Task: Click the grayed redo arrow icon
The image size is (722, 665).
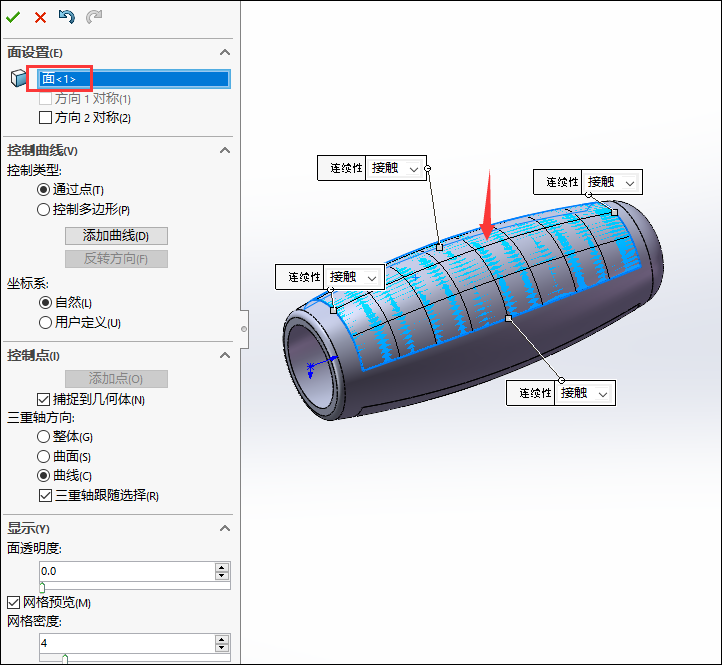Action: pos(94,17)
